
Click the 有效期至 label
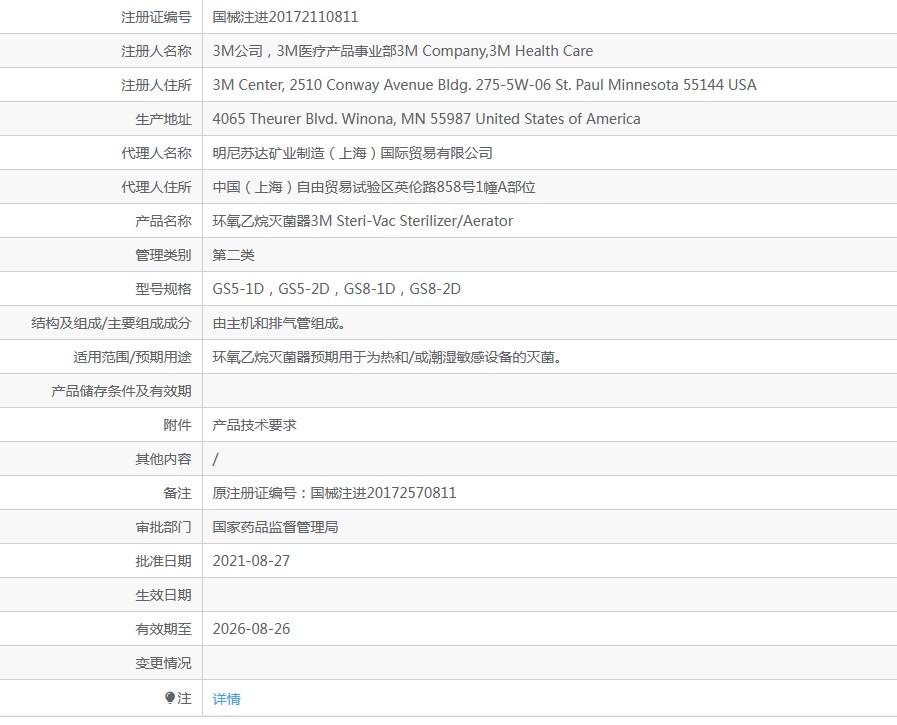coord(163,629)
